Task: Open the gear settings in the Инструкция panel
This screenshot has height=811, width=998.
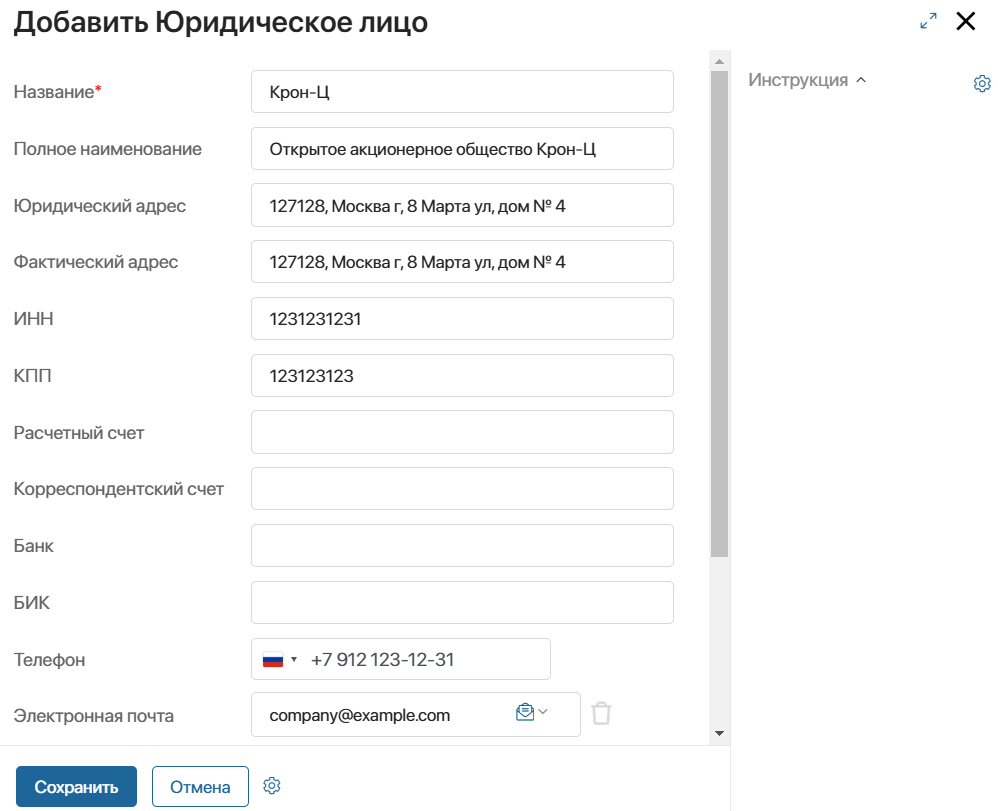Action: [981, 83]
